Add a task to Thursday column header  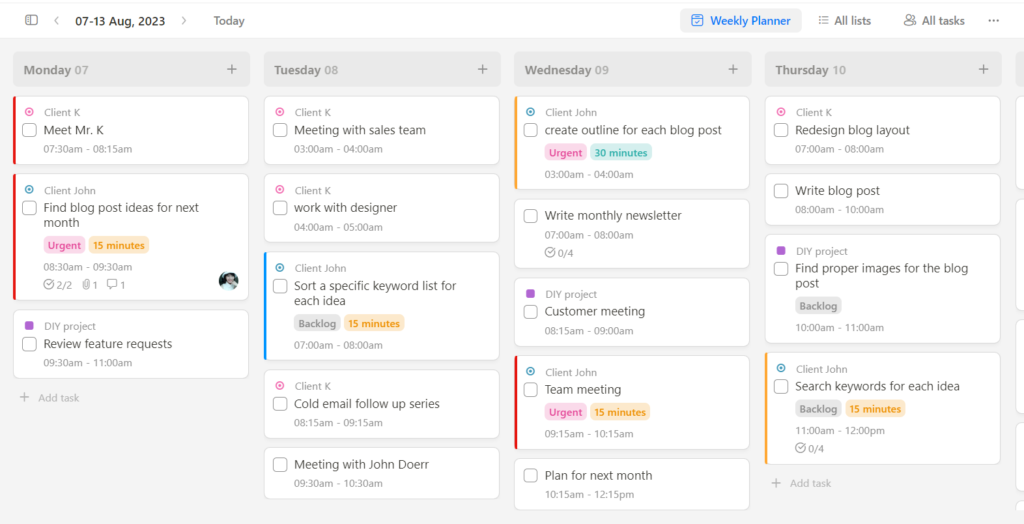click(x=984, y=69)
